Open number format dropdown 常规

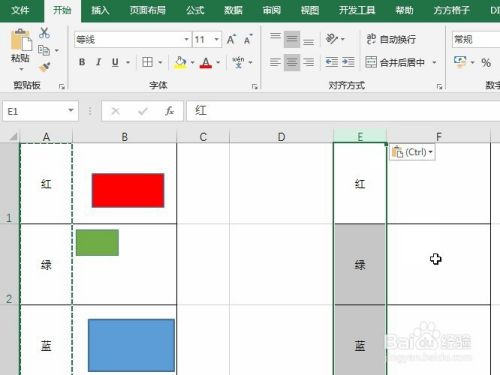(476, 40)
